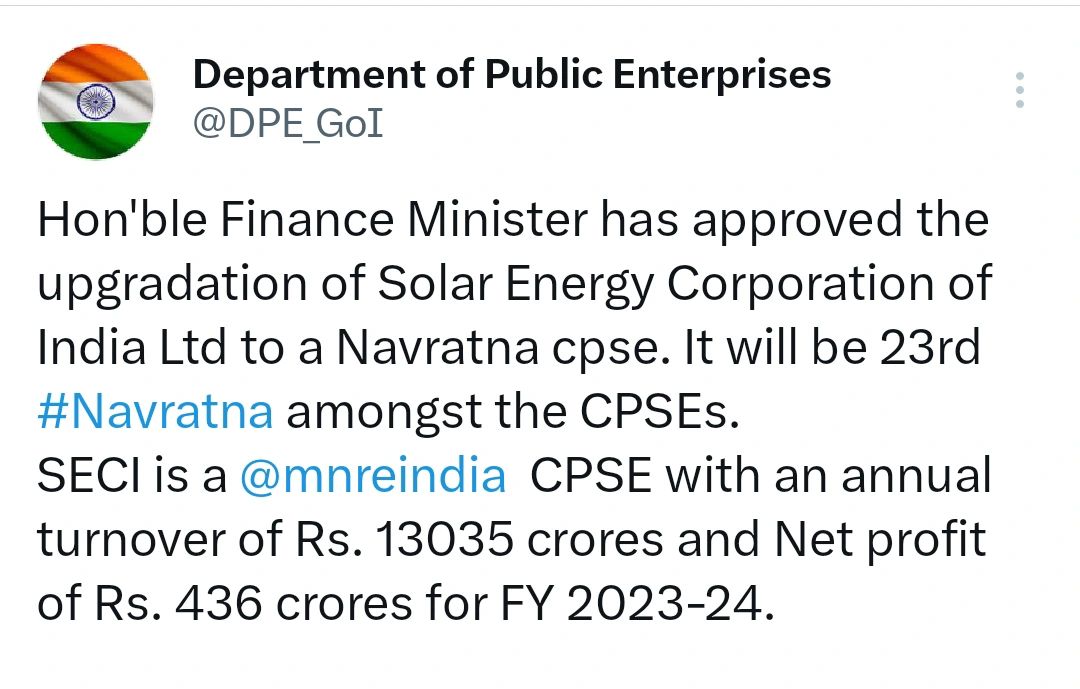
Task: Click the "Net profit" text
Action: point(880,541)
